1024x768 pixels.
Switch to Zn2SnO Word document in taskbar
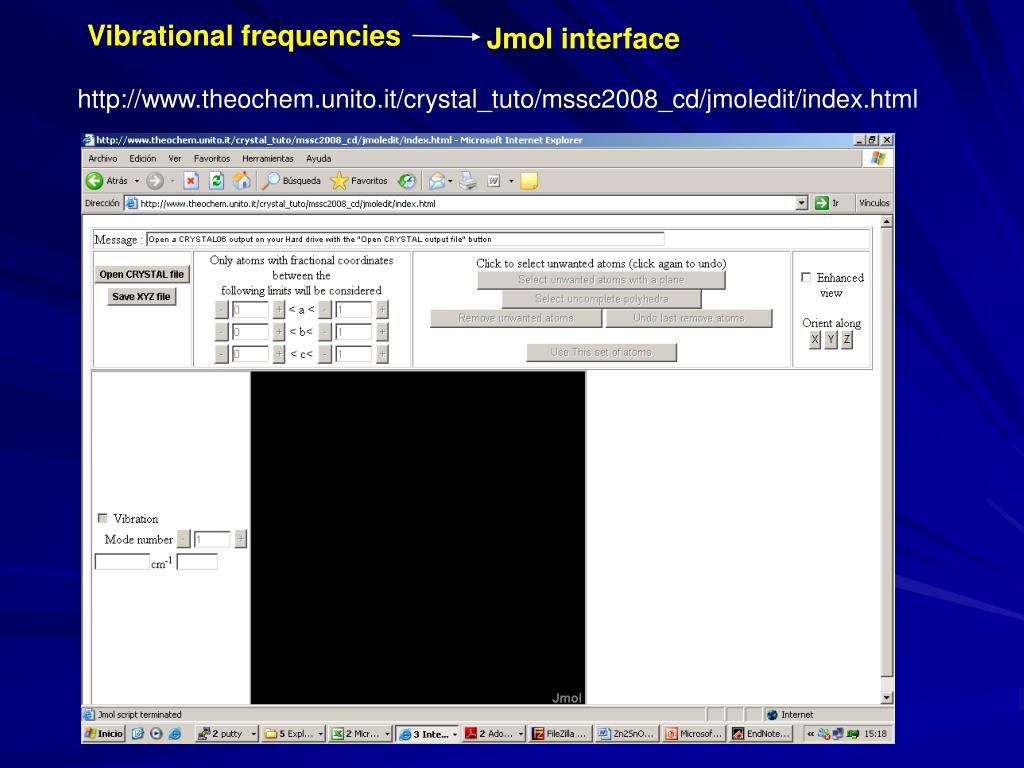click(627, 734)
